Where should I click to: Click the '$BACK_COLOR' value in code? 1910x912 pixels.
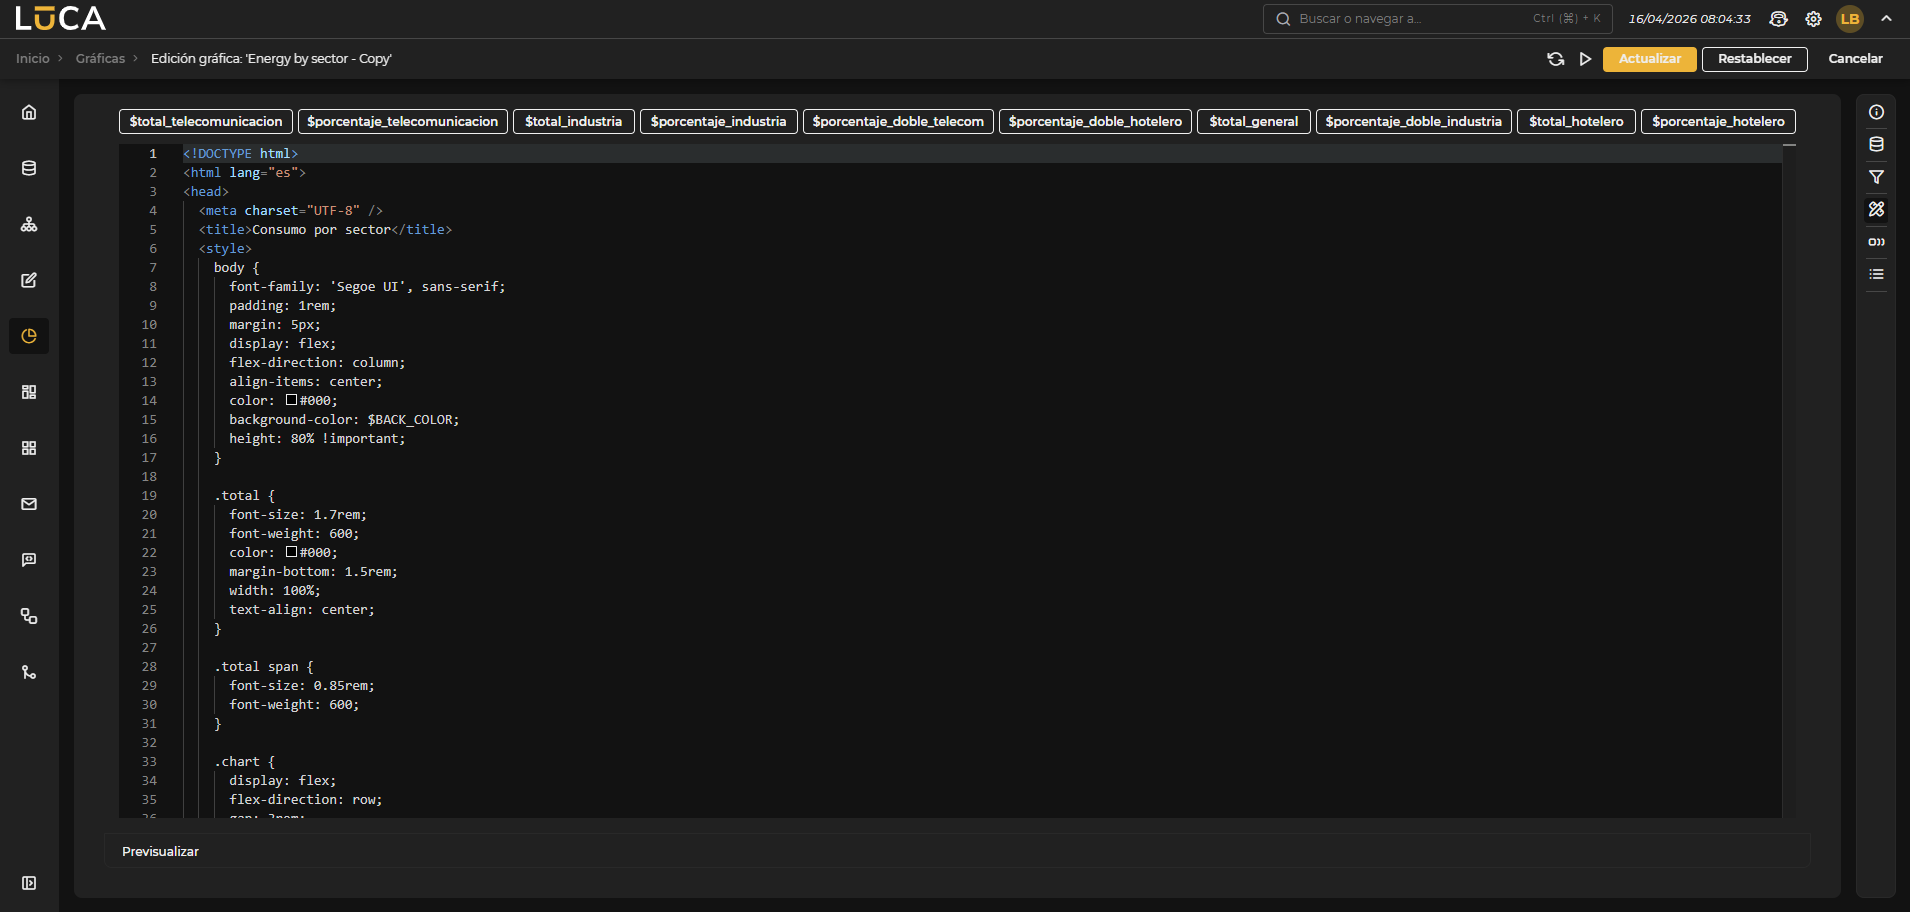(409, 420)
